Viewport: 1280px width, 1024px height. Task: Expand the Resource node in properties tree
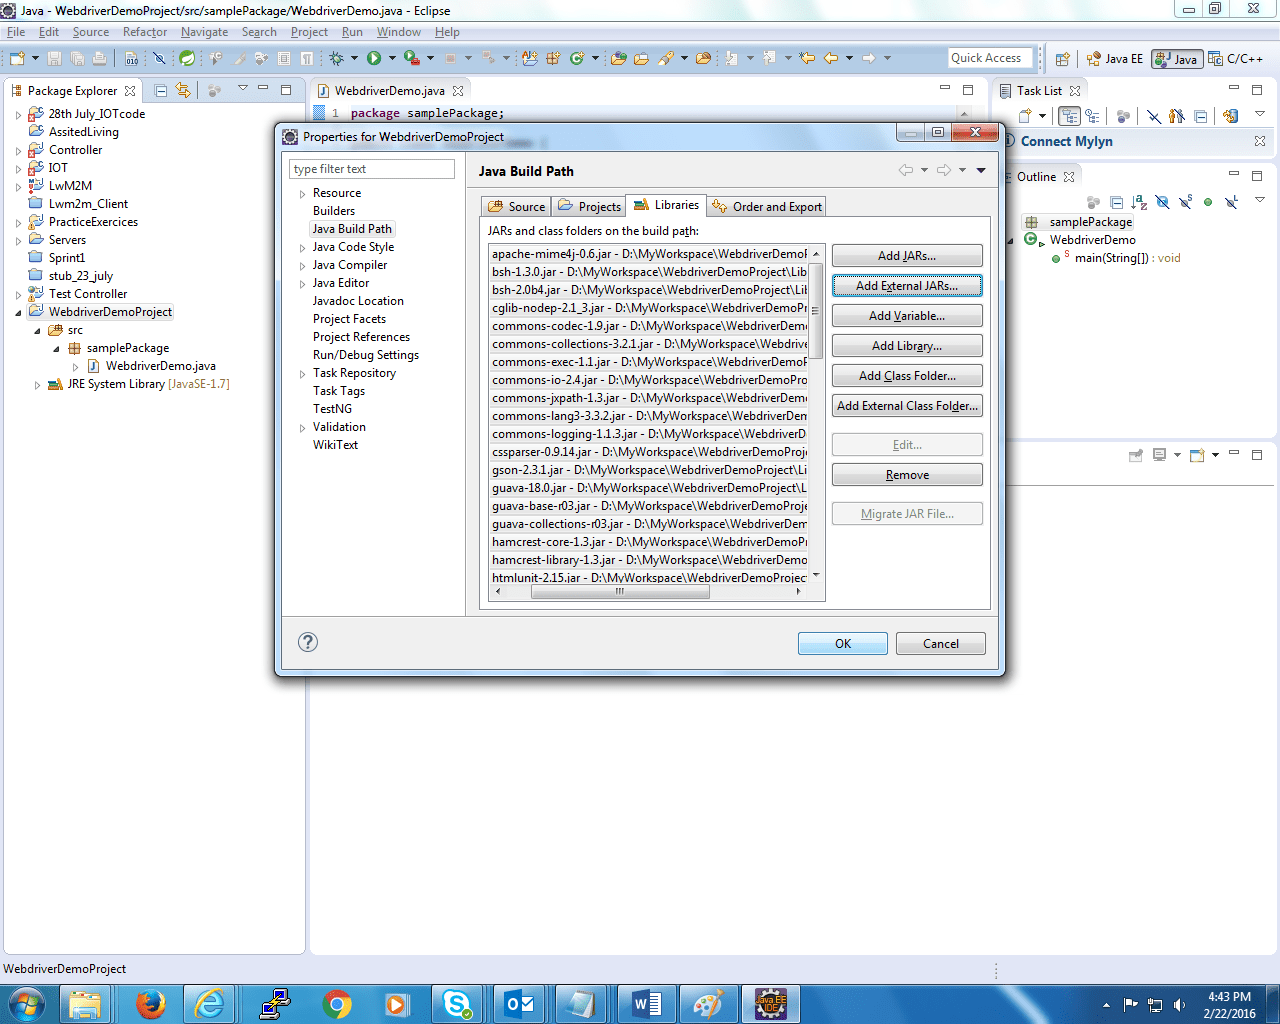(303, 194)
